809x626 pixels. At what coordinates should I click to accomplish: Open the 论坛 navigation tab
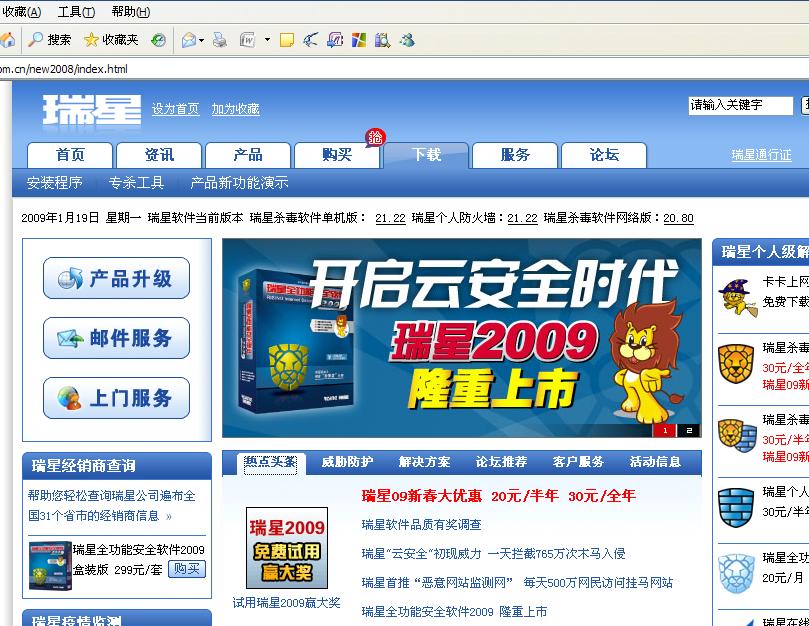(604, 155)
